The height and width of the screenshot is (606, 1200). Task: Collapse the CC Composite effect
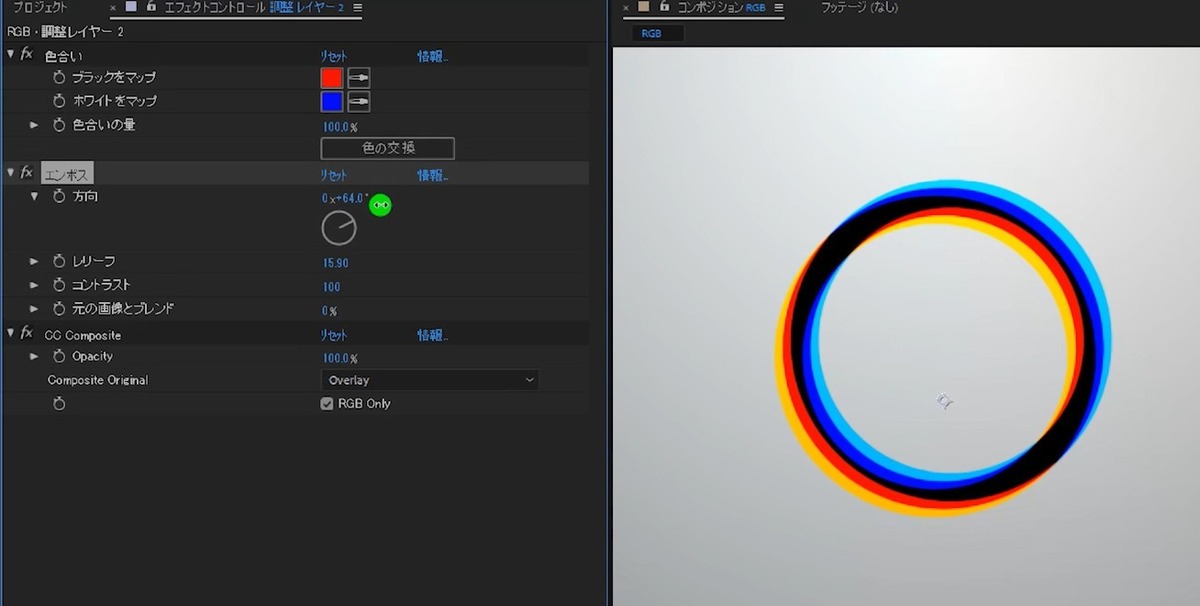11,334
